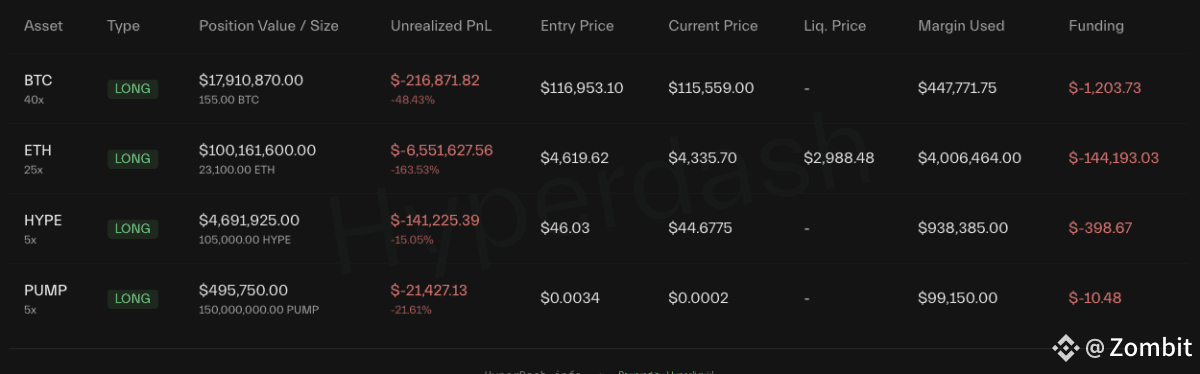Click the Margin Used column header
This screenshot has width=1200, height=374.
(961, 26)
